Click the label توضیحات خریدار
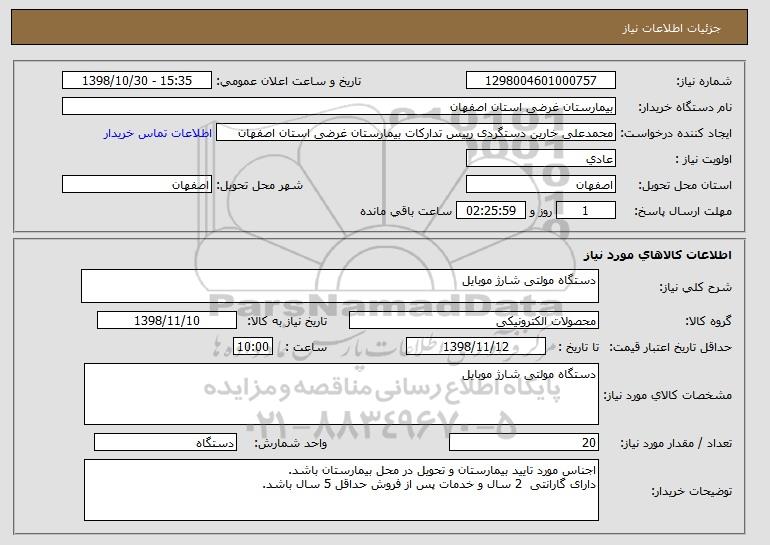The image size is (770, 545). [x=691, y=491]
